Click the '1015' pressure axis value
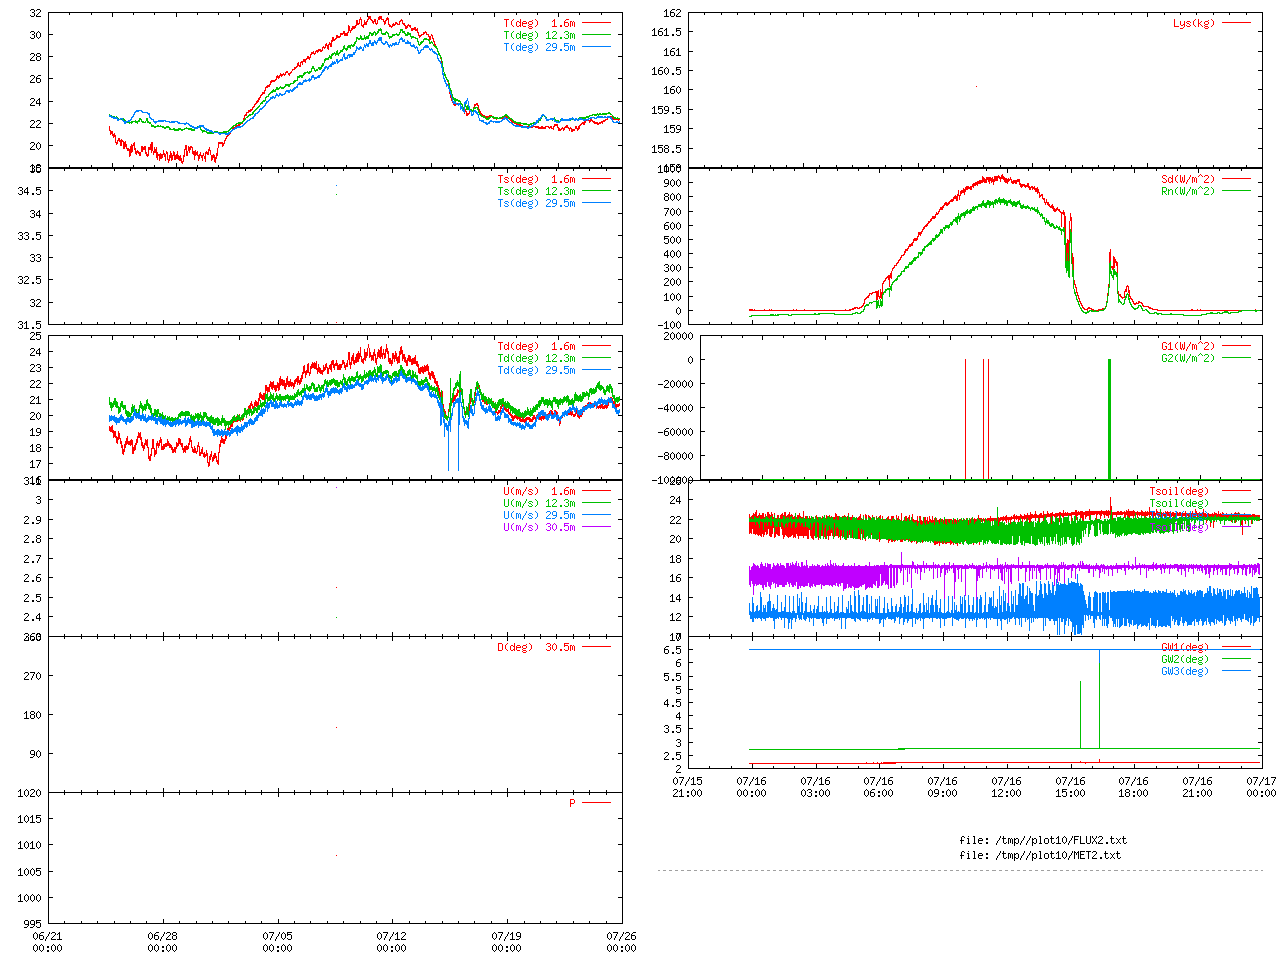Screen dimensions: 1280x960 (30, 819)
